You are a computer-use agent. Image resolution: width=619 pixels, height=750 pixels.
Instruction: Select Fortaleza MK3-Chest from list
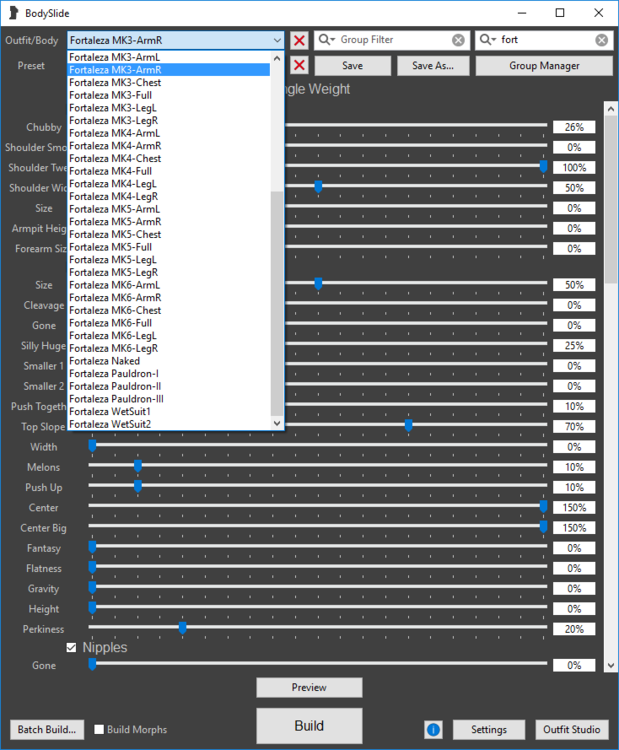[169, 83]
